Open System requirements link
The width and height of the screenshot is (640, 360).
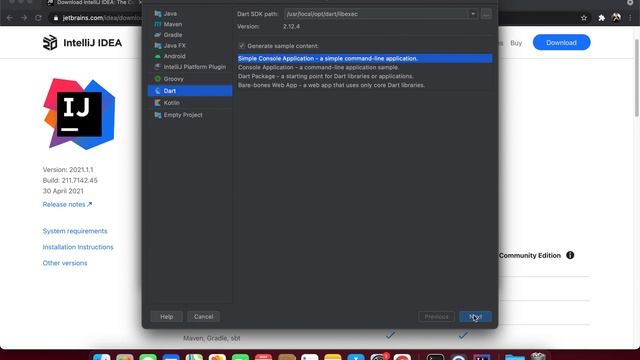point(75,231)
